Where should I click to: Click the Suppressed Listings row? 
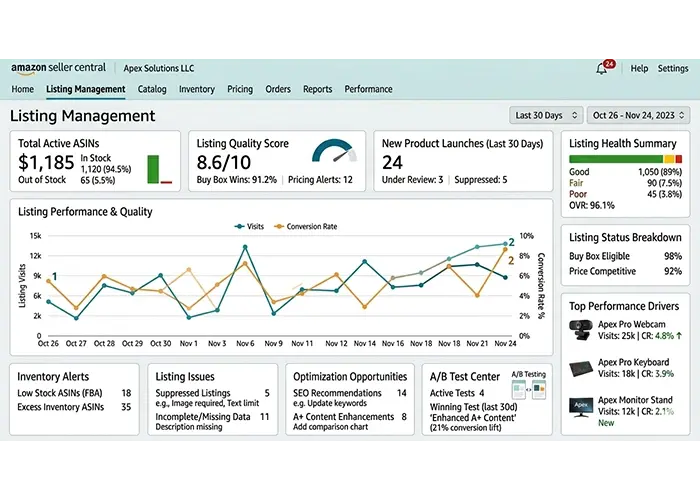[x=212, y=393]
